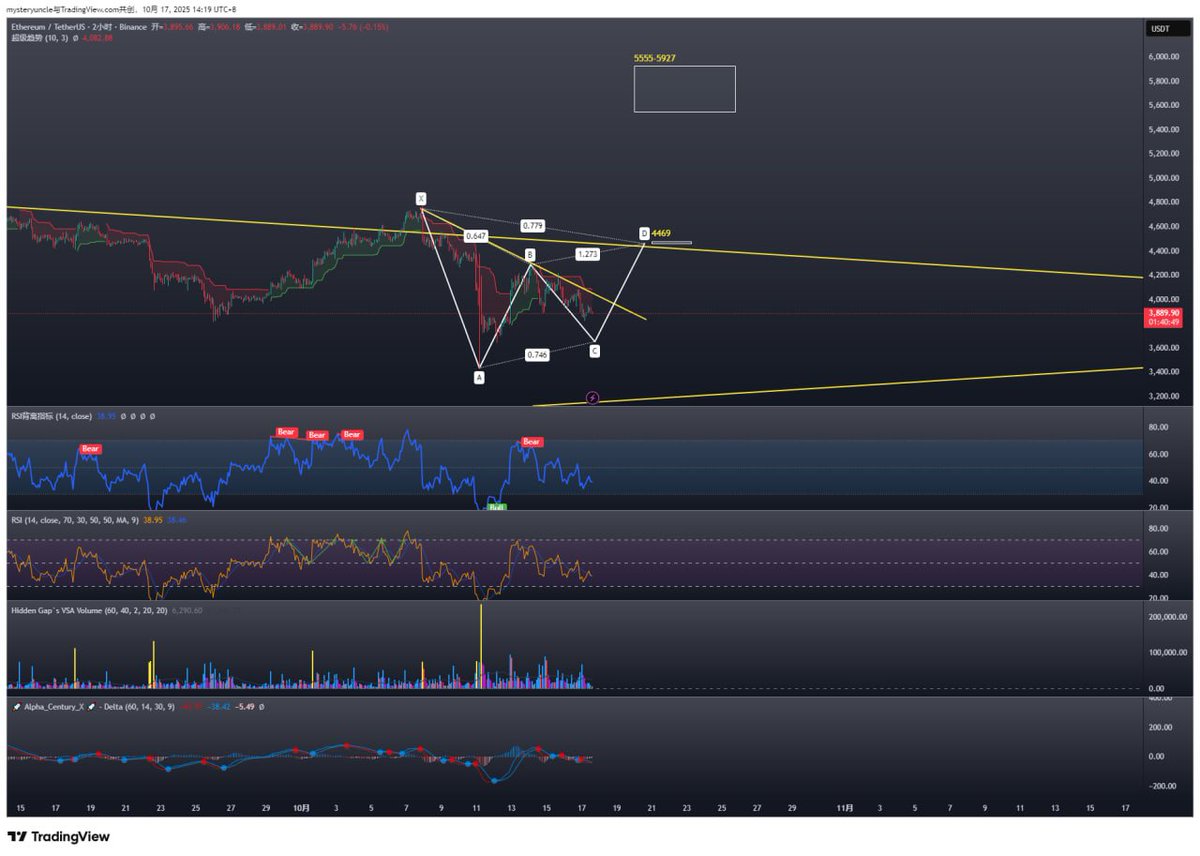Click the 200,000.00 volume axis label

pos(1167,617)
